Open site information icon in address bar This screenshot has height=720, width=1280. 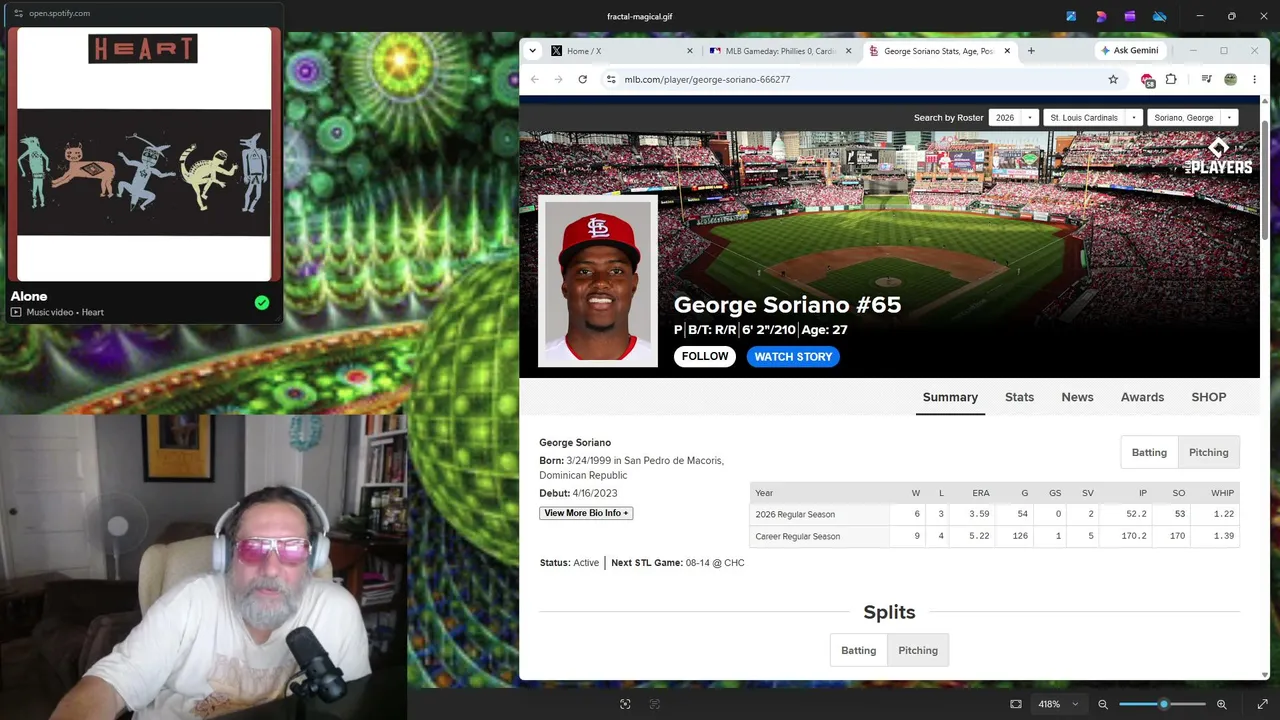[611, 79]
